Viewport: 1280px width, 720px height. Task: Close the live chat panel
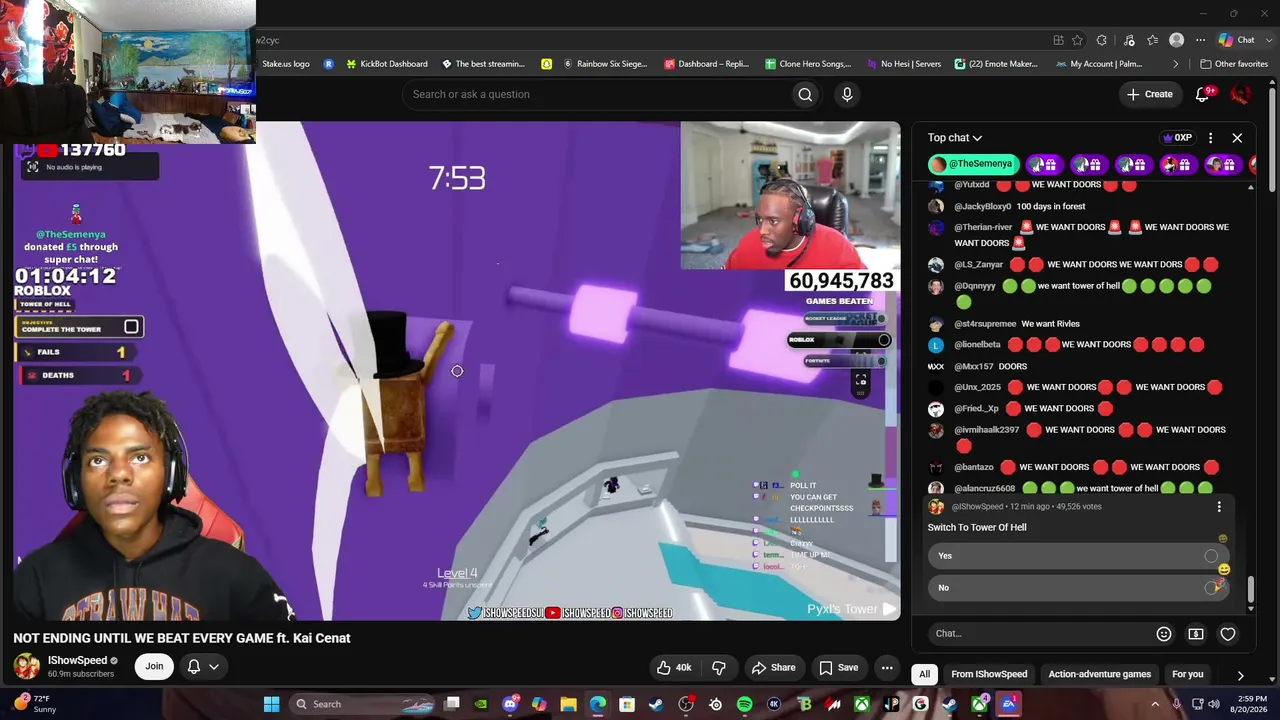coord(1237,138)
